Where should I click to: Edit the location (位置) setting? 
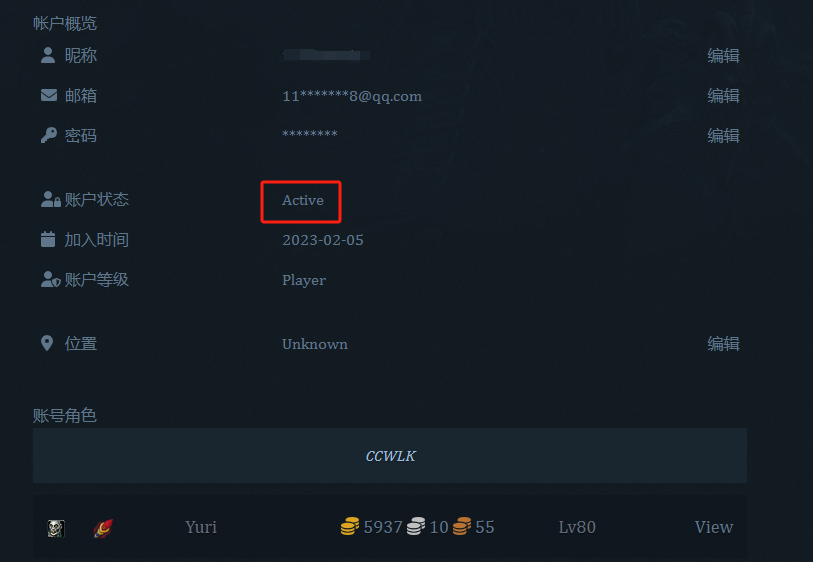tap(723, 343)
